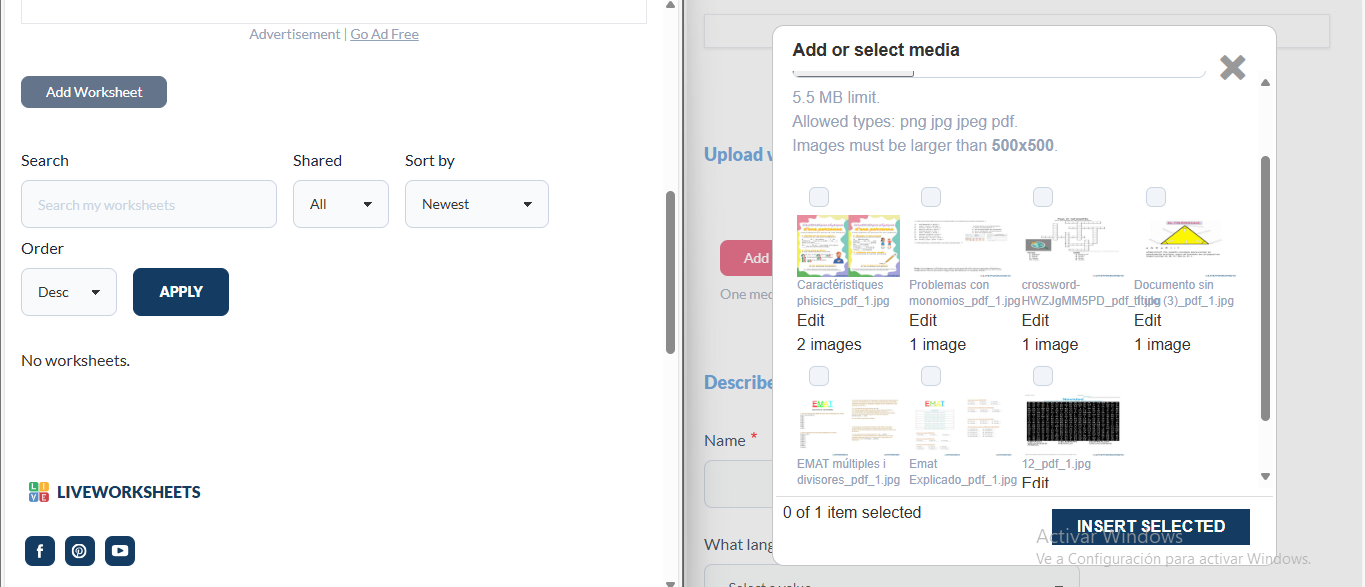Close the Add or select media dialog
This screenshot has width=1365, height=587.
point(1232,68)
